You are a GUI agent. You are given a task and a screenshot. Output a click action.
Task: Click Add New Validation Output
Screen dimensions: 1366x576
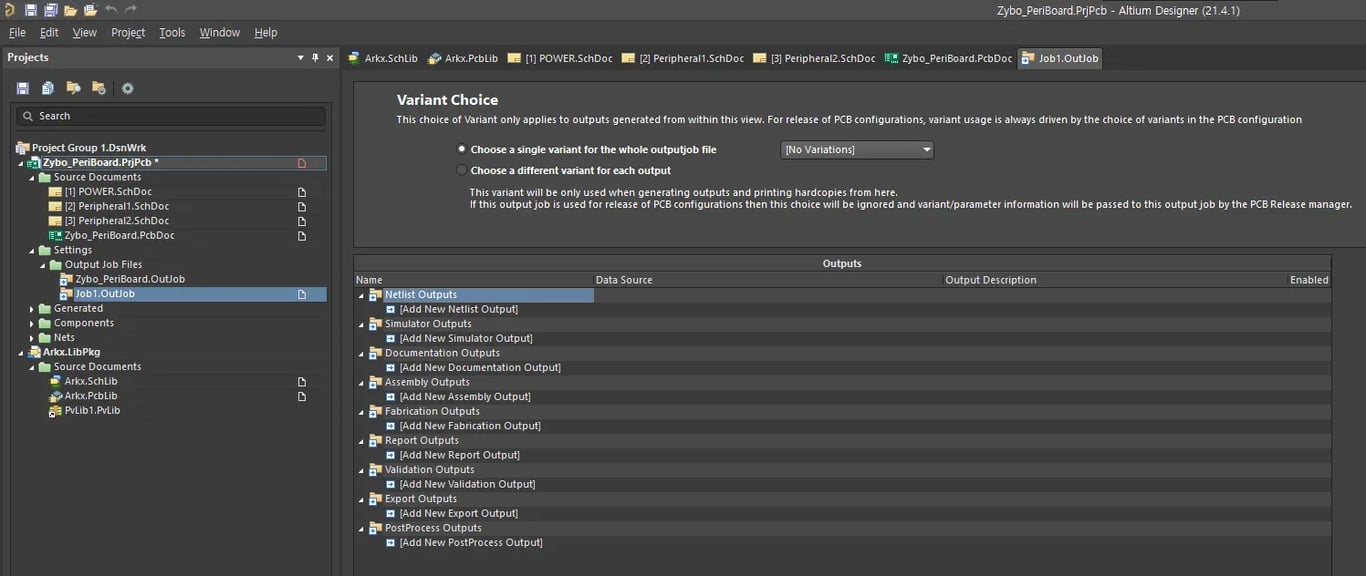(x=467, y=484)
